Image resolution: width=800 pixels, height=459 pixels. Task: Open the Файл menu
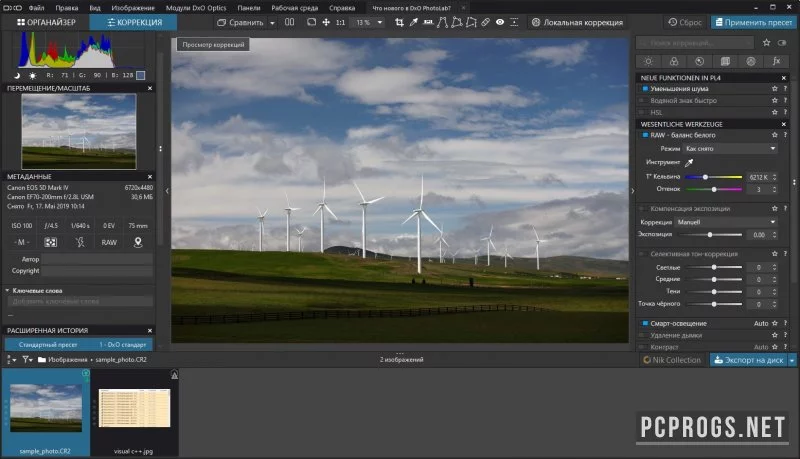[x=36, y=8]
